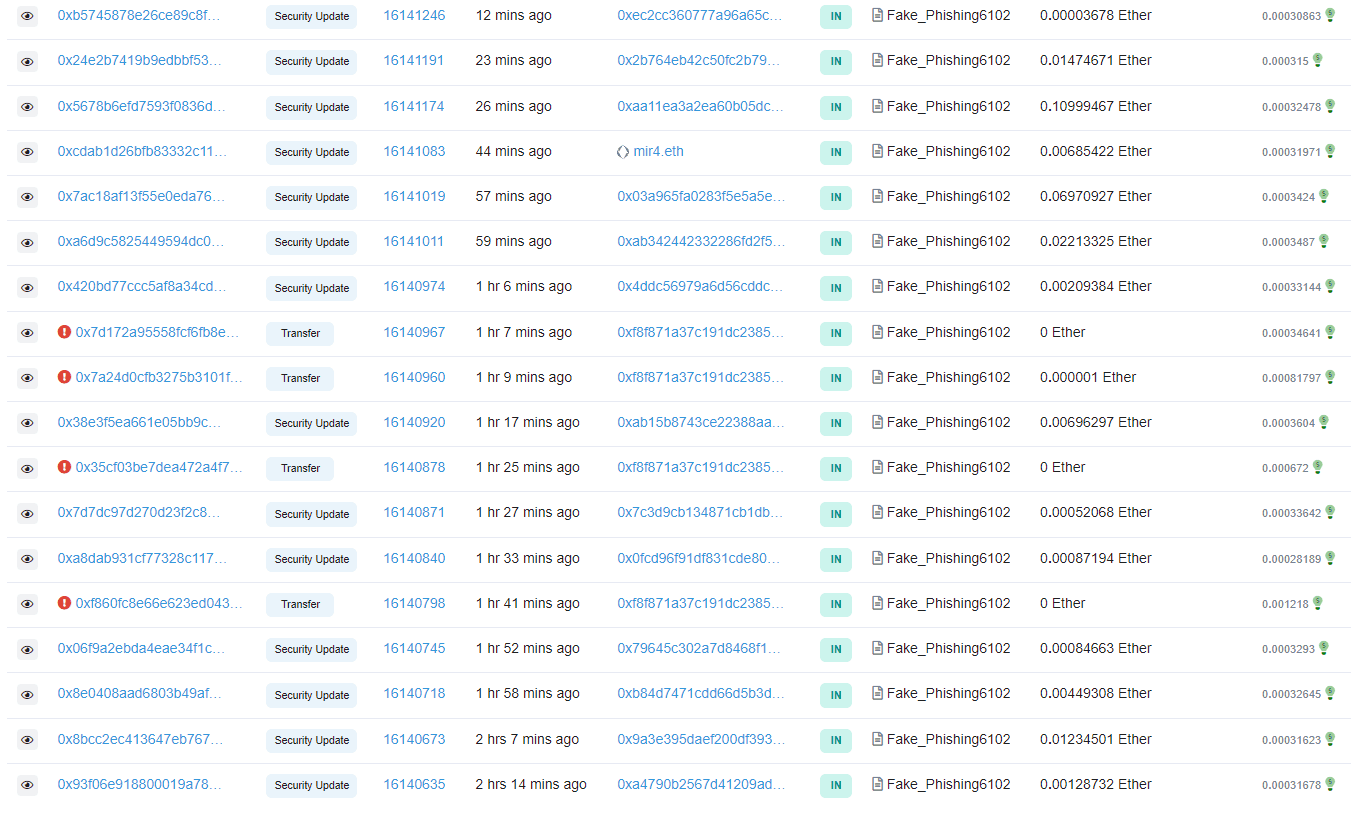Open sender address 0xa4790b2567d41209ad

click(701, 784)
